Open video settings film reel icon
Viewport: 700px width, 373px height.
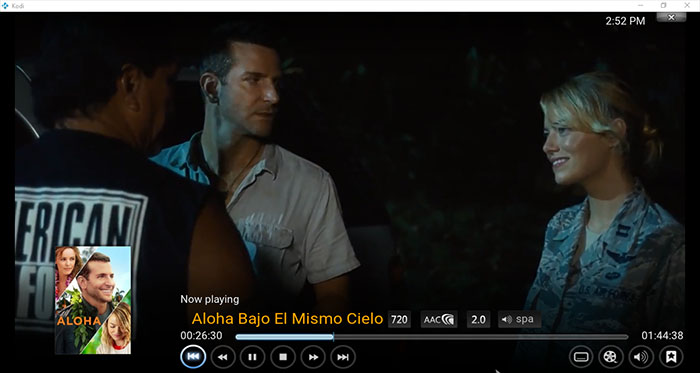pos(611,356)
